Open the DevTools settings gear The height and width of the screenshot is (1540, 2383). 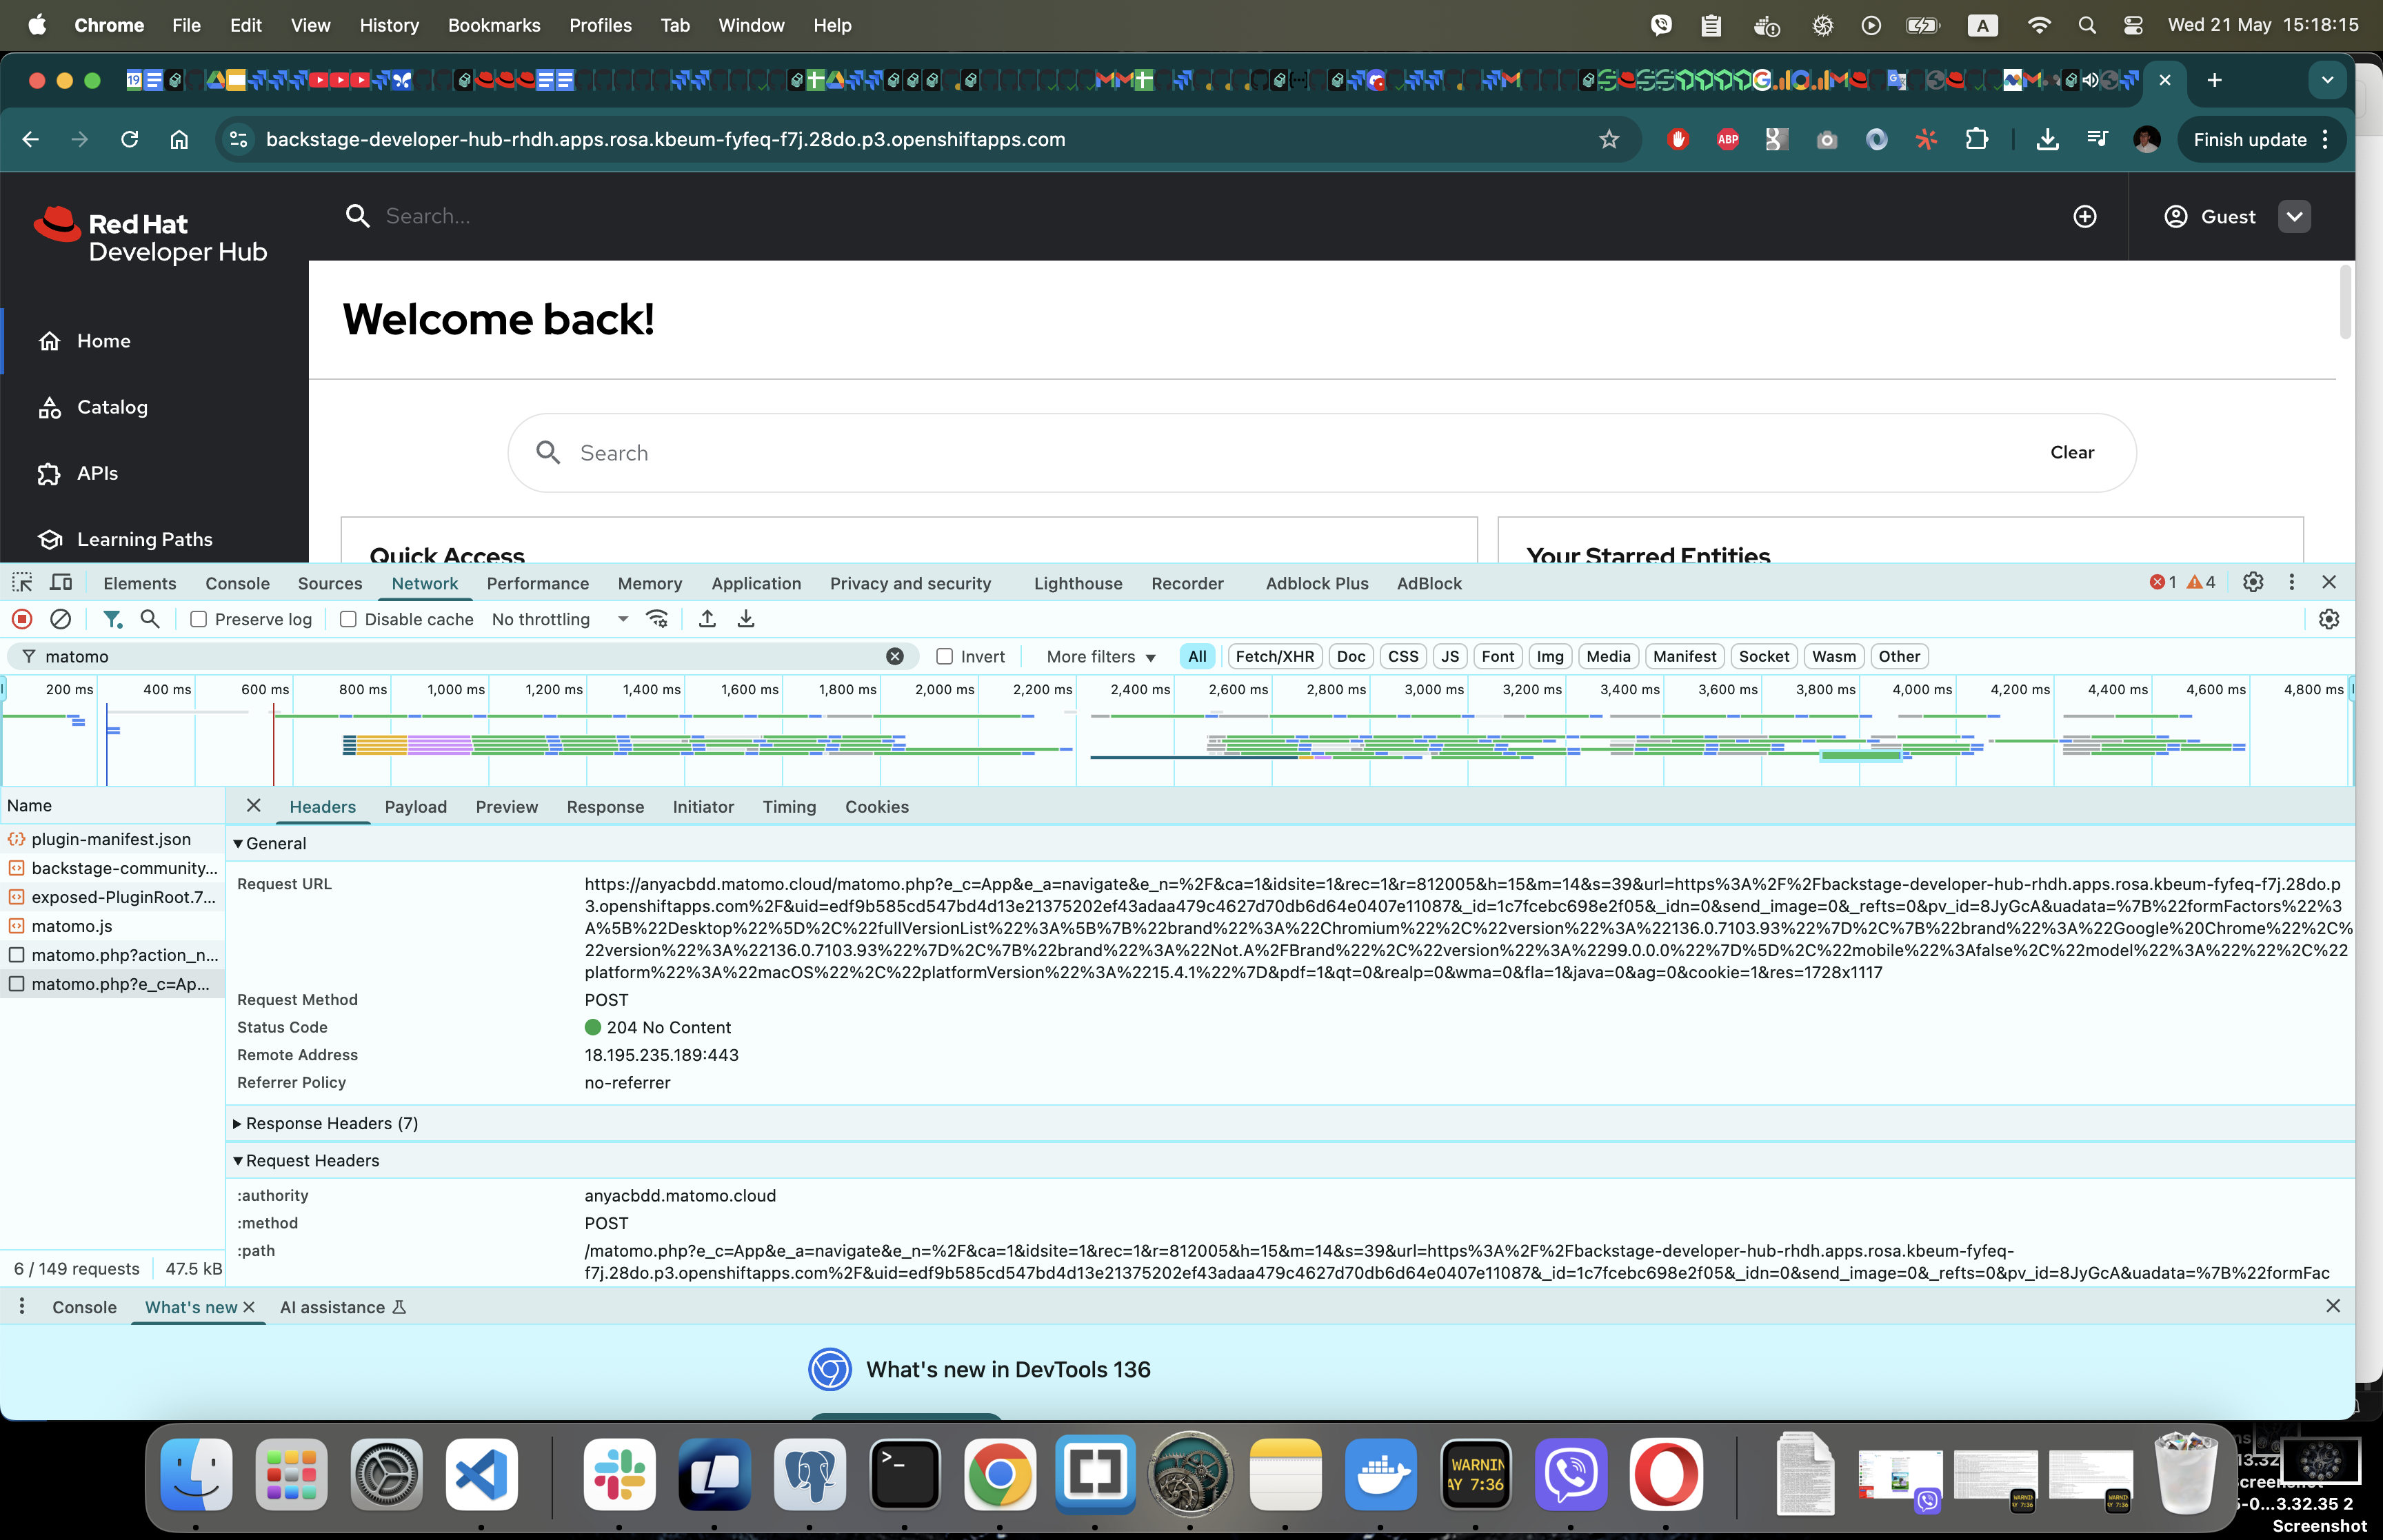(2252, 582)
